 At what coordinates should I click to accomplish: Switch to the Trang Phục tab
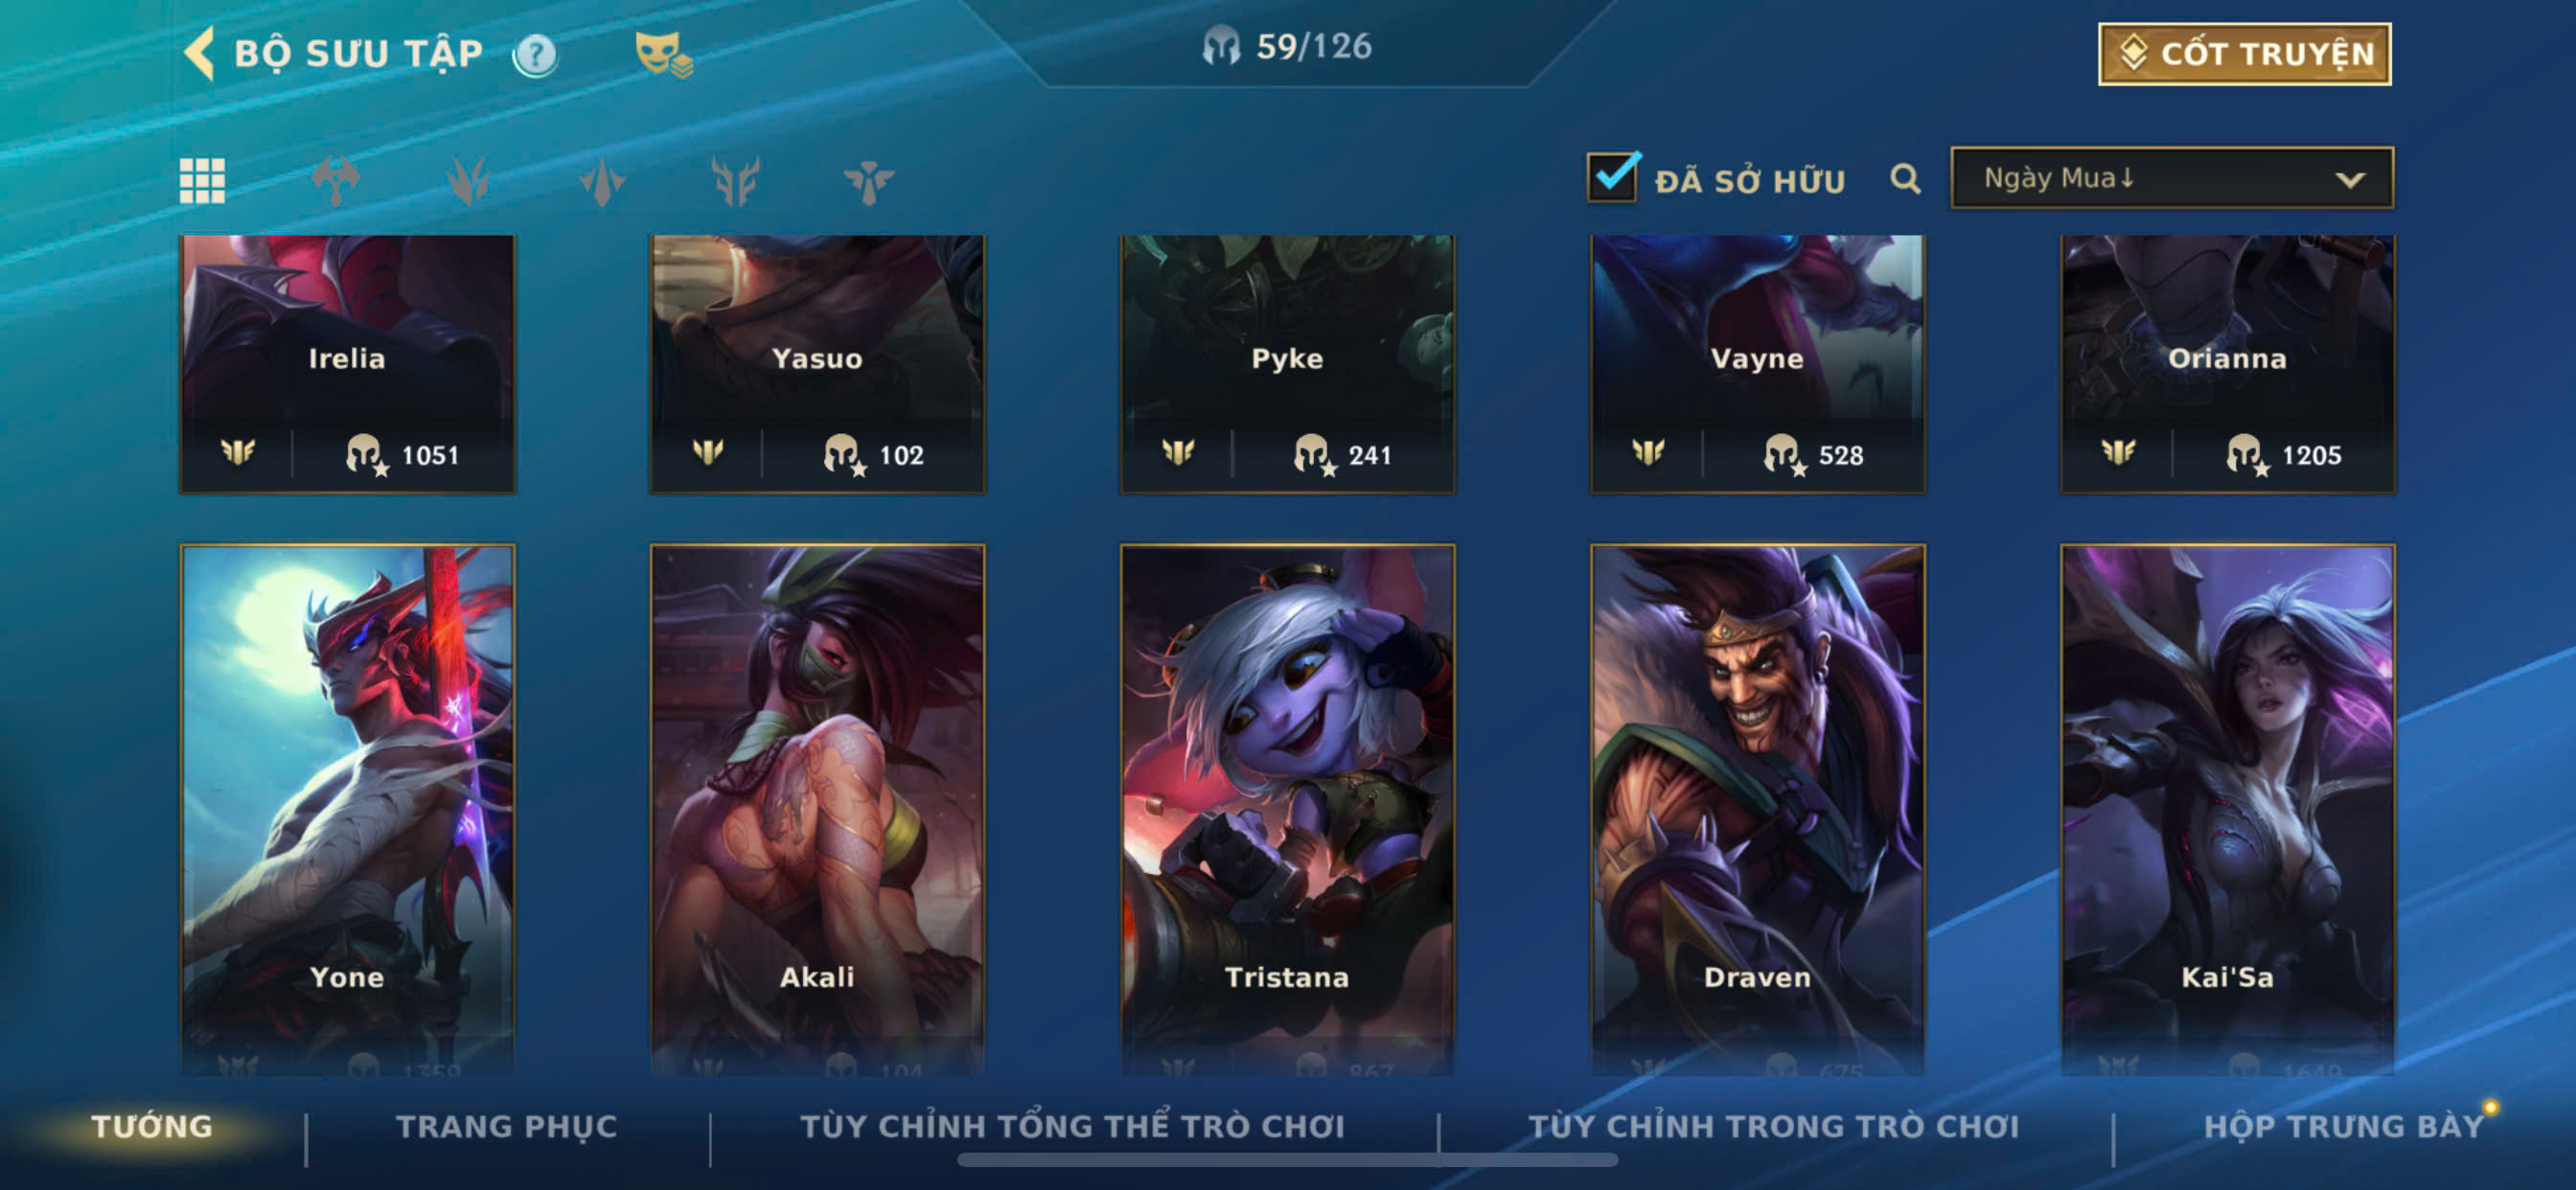[507, 1127]
